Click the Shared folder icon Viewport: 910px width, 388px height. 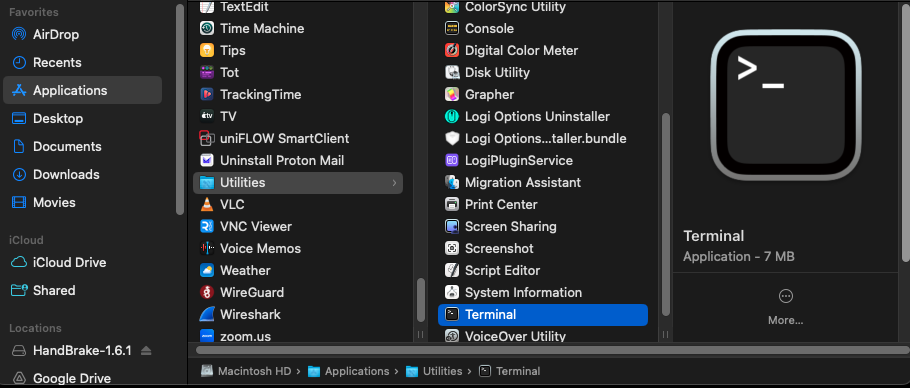(x=19, y=290)
